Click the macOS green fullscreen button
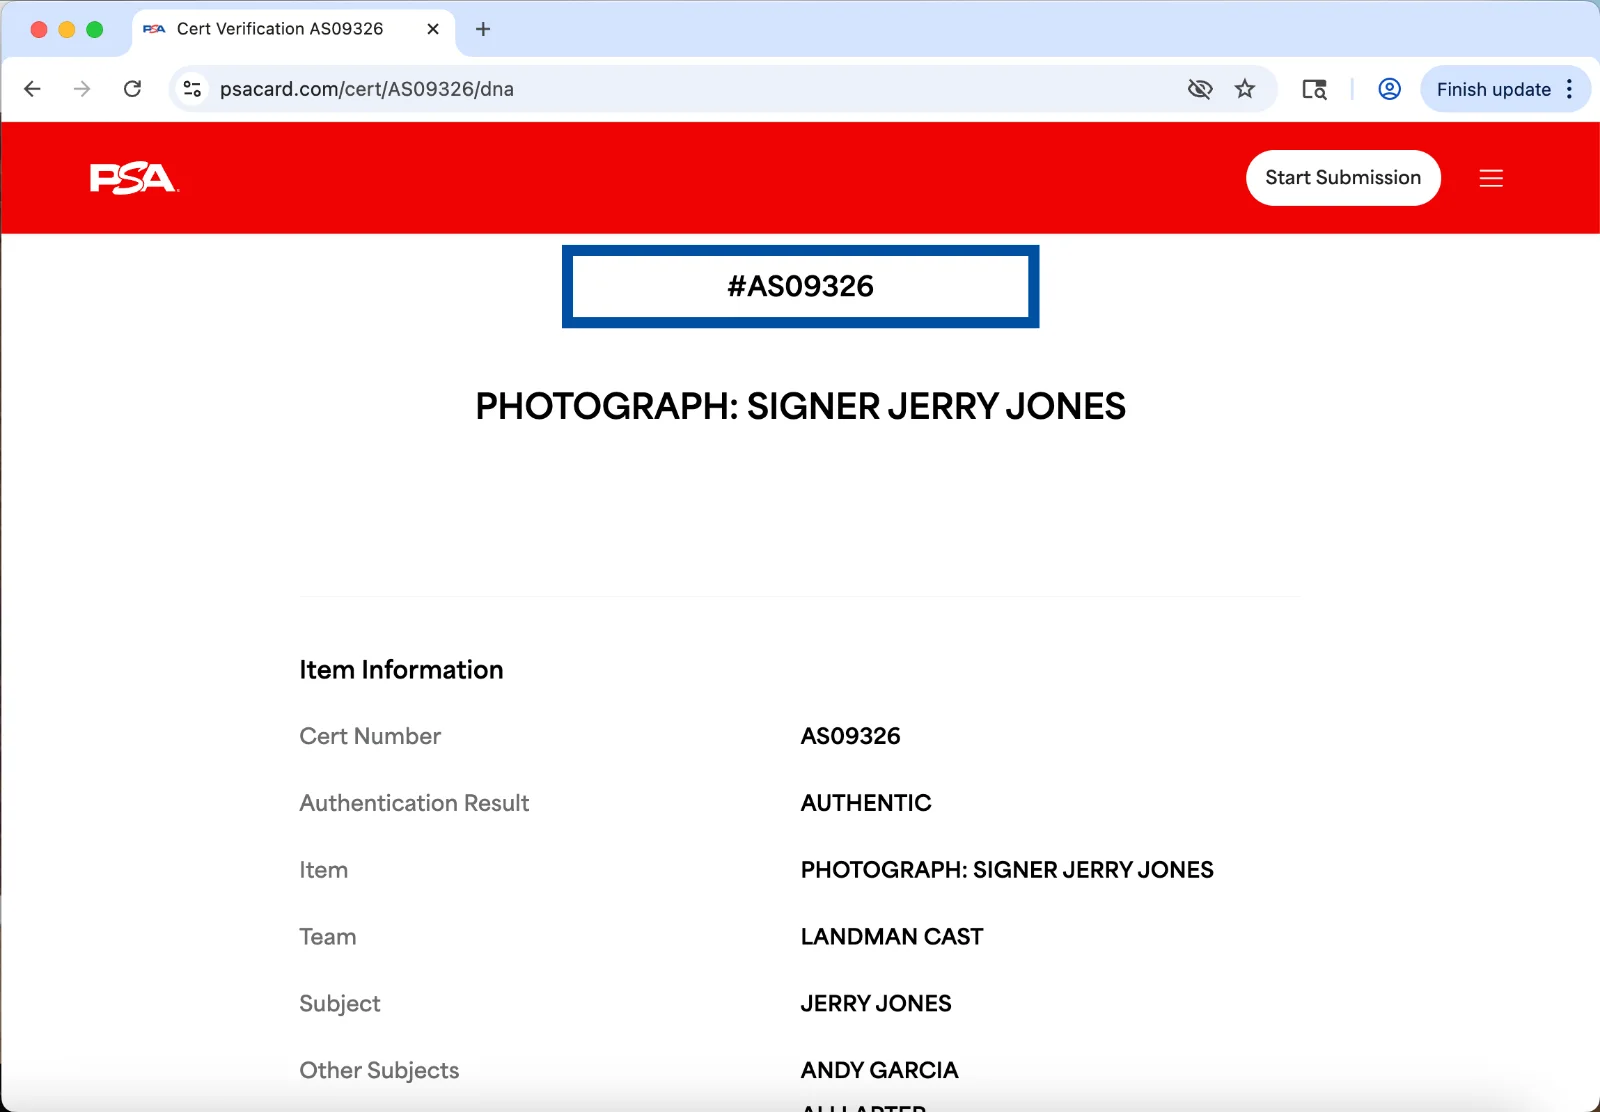Image resolution: width=1600 pixels, height=1112 pixels. (x=95, y=29)
